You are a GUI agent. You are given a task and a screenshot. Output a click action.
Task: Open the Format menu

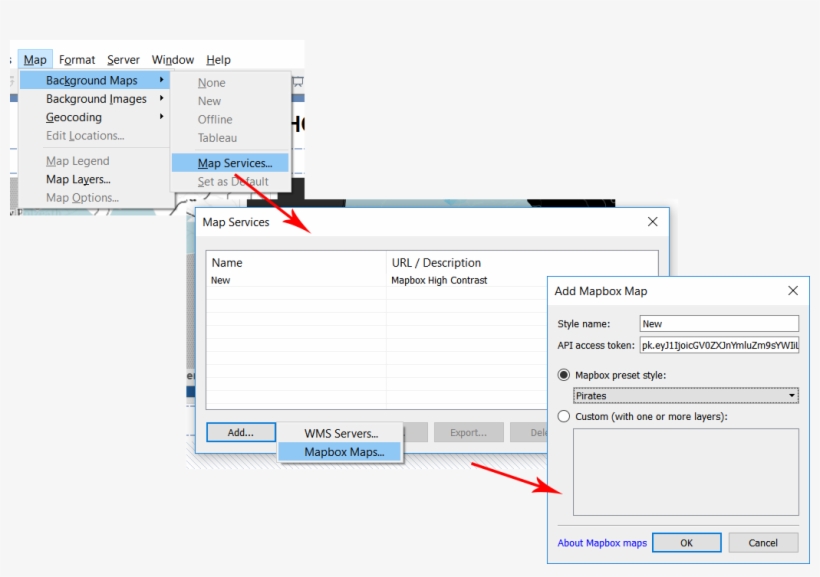tap(77, 59)
